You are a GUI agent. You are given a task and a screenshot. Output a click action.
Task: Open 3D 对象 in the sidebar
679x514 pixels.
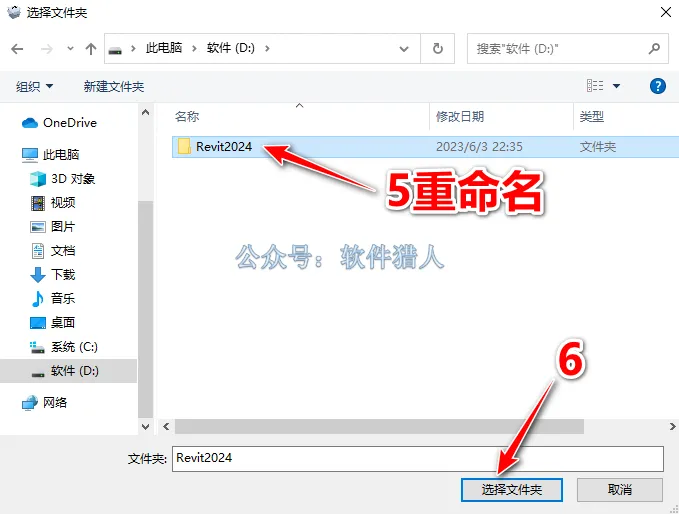[x=62, y=179]
